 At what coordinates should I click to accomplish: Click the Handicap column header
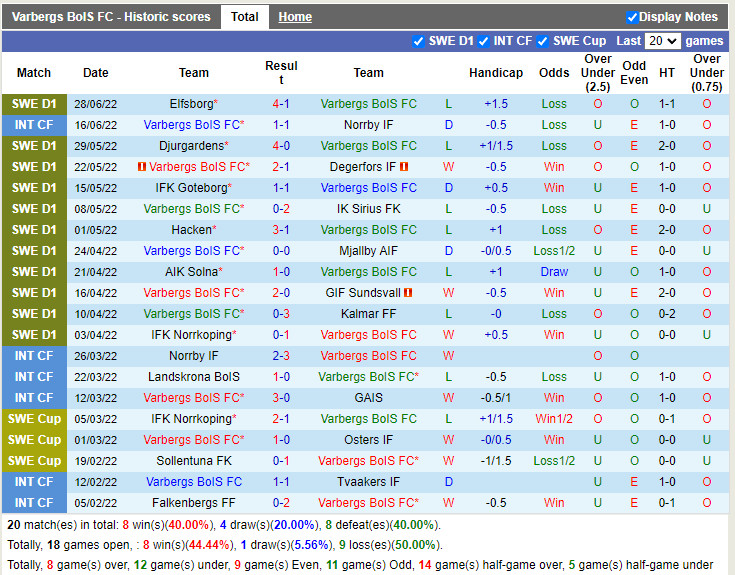(x=495, y=73)
